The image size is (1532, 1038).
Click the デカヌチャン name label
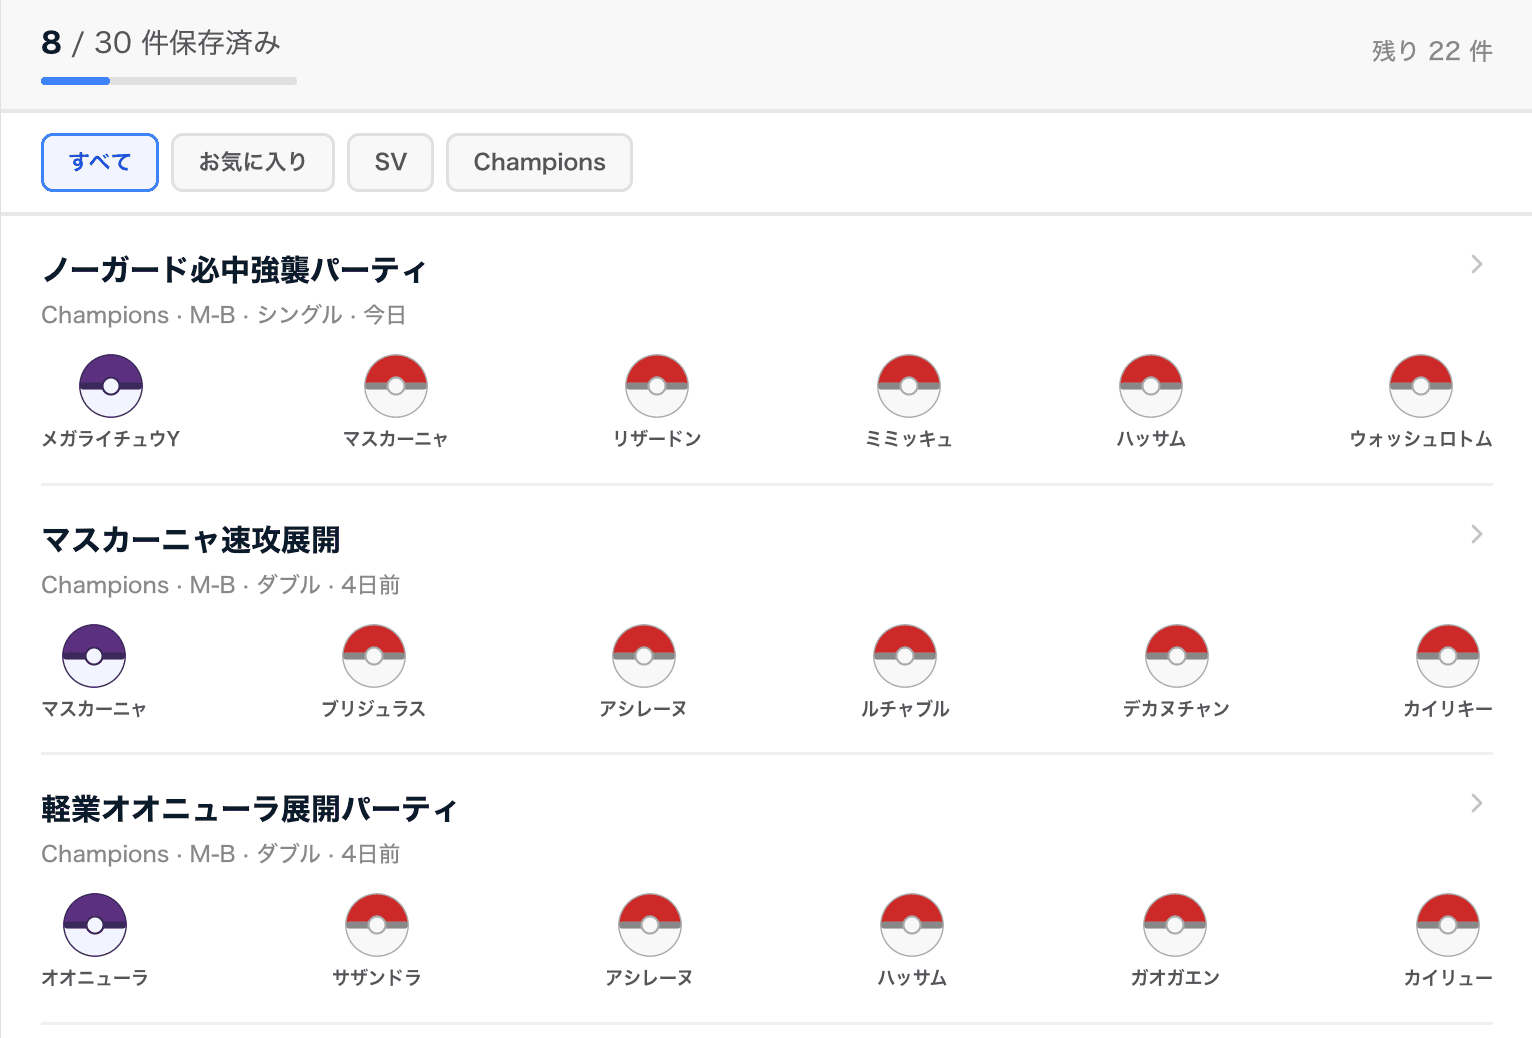[x=1176, y=708]
